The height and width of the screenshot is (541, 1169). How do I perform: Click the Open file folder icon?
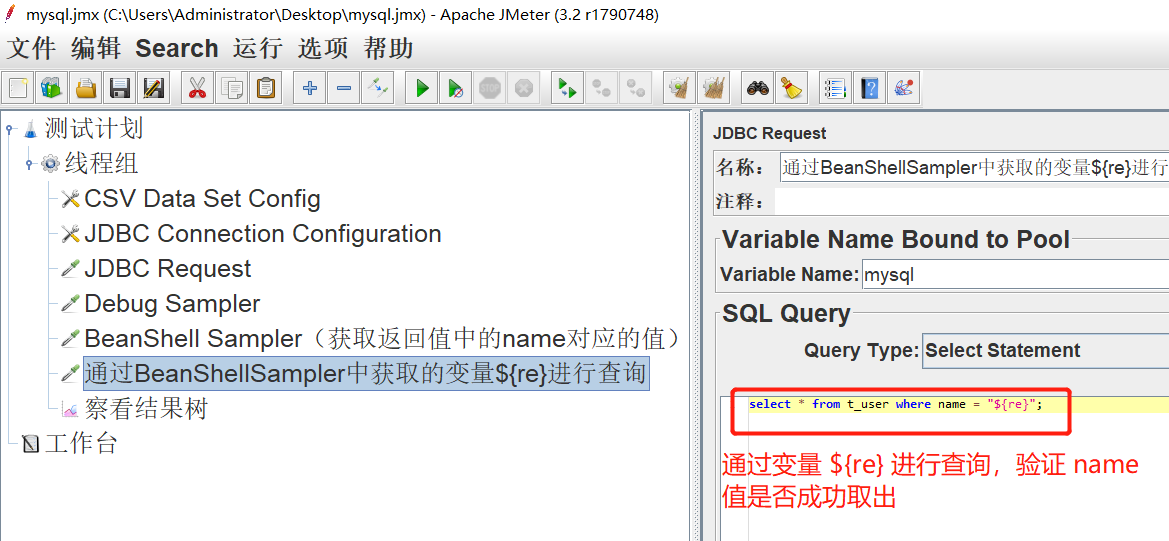pos(86,88)
